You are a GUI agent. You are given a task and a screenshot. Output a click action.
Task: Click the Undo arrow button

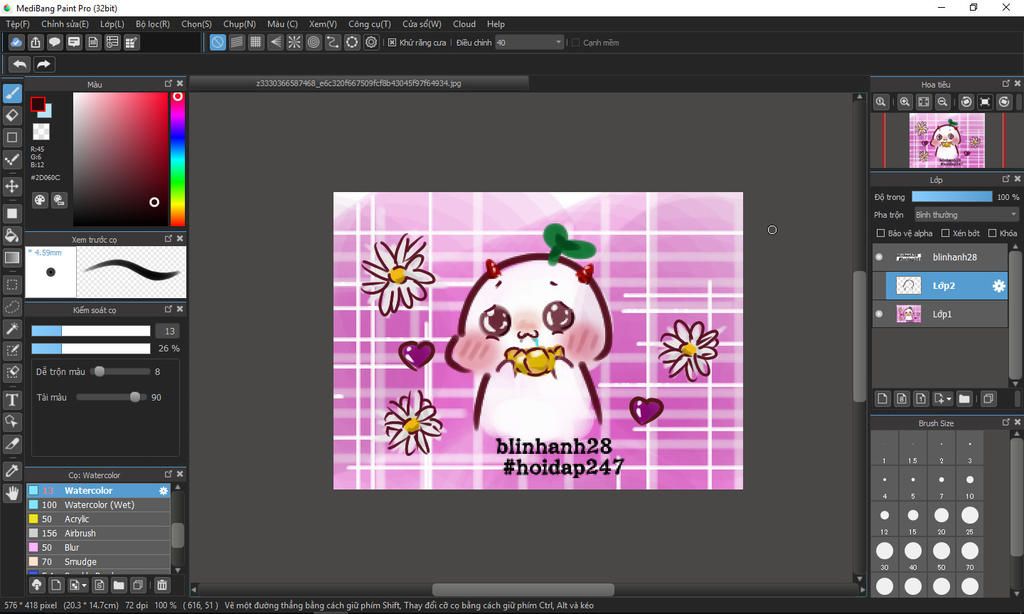pyautogui.click(x=20, y=64)
